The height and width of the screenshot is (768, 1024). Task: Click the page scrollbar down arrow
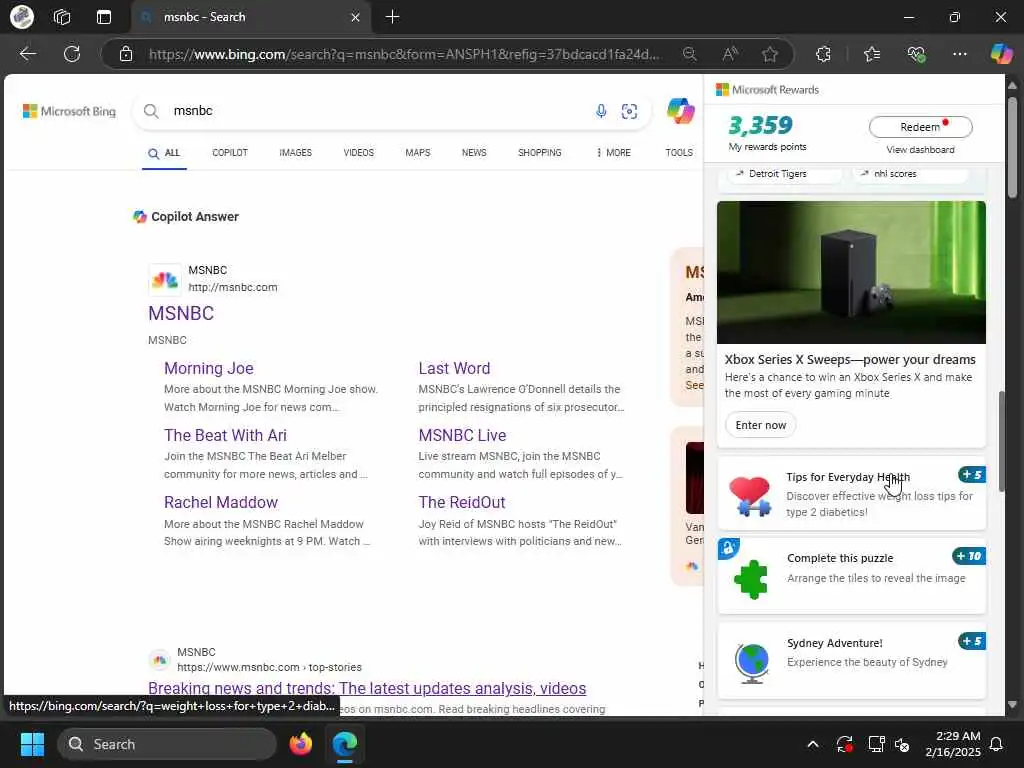(x=1012, y=705)
